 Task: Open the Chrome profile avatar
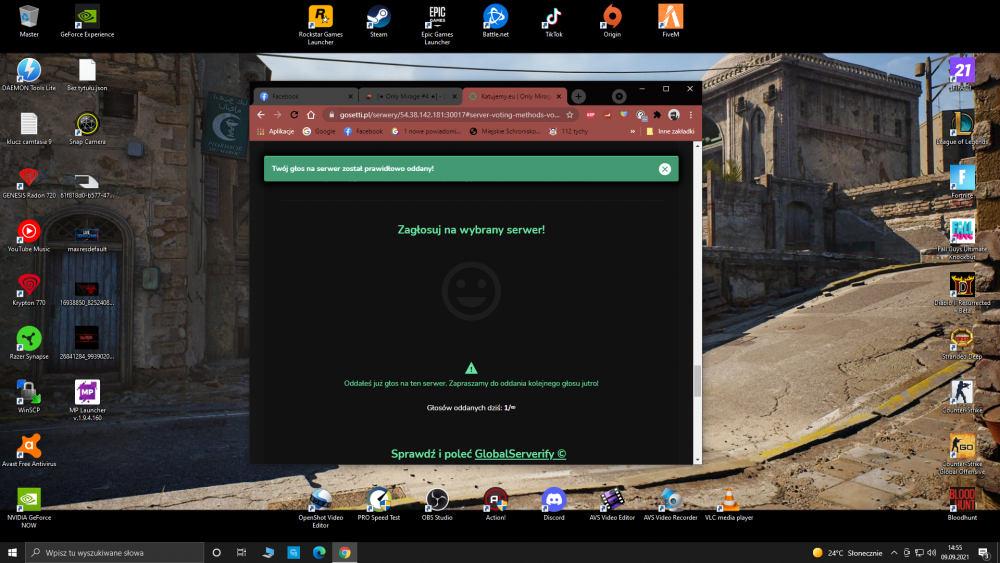pyautogui.click(x=673, y=115)
